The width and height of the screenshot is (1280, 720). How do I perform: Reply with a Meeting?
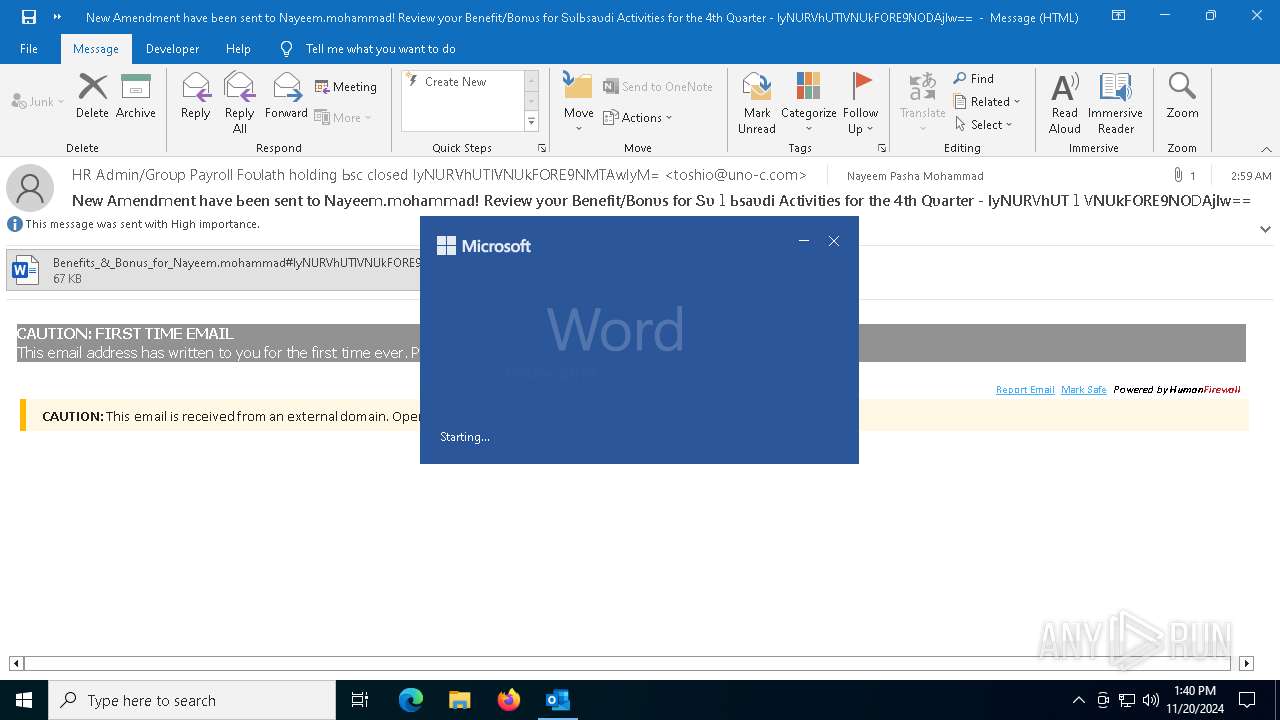(x=346, y=87)
